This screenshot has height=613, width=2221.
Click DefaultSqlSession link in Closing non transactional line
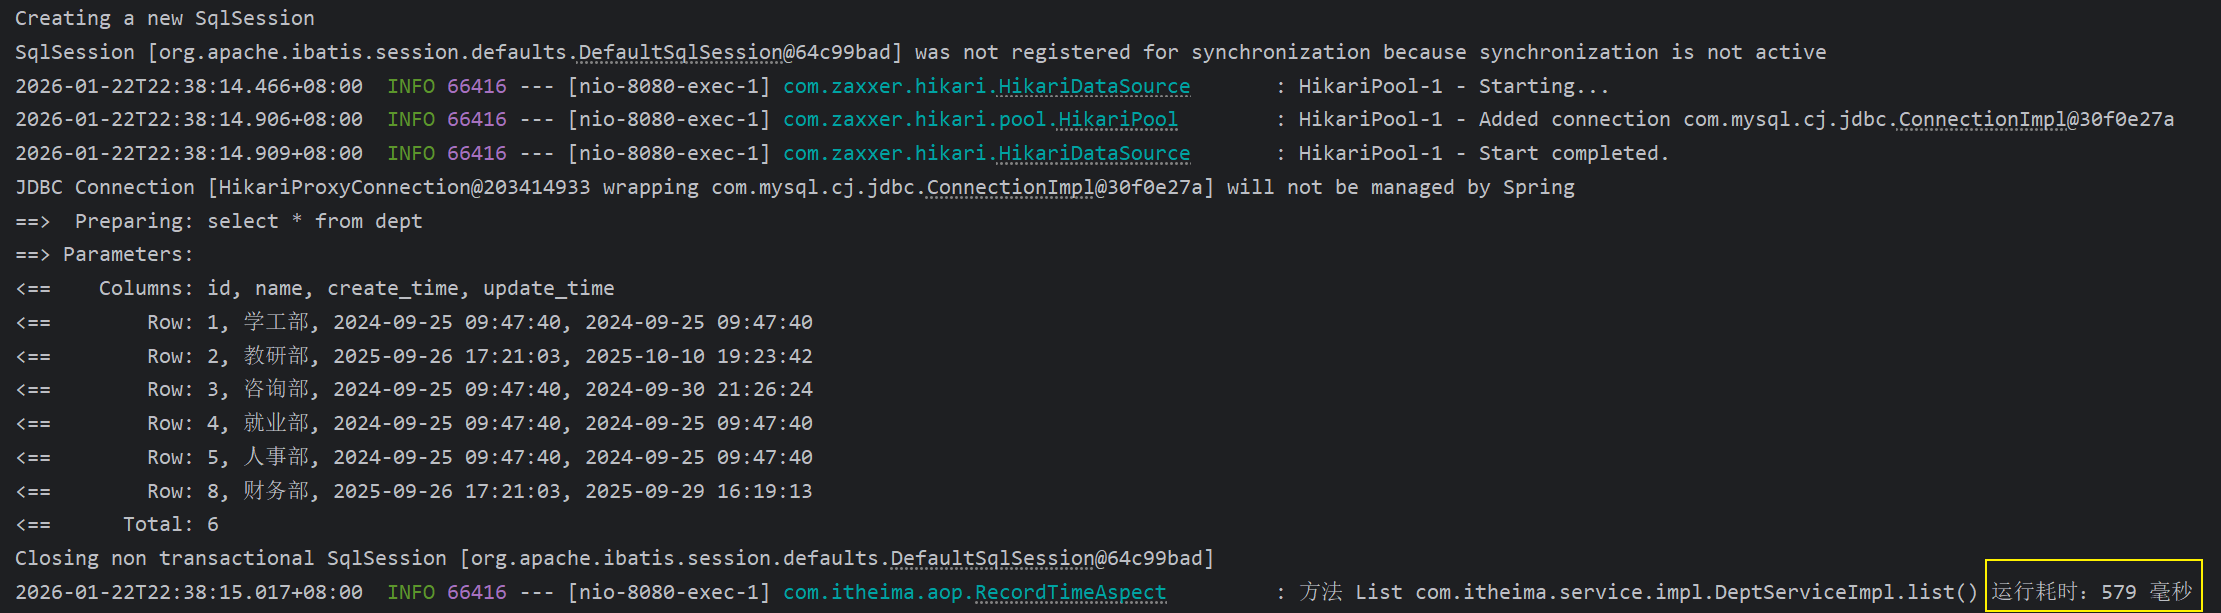coord(992,558)
